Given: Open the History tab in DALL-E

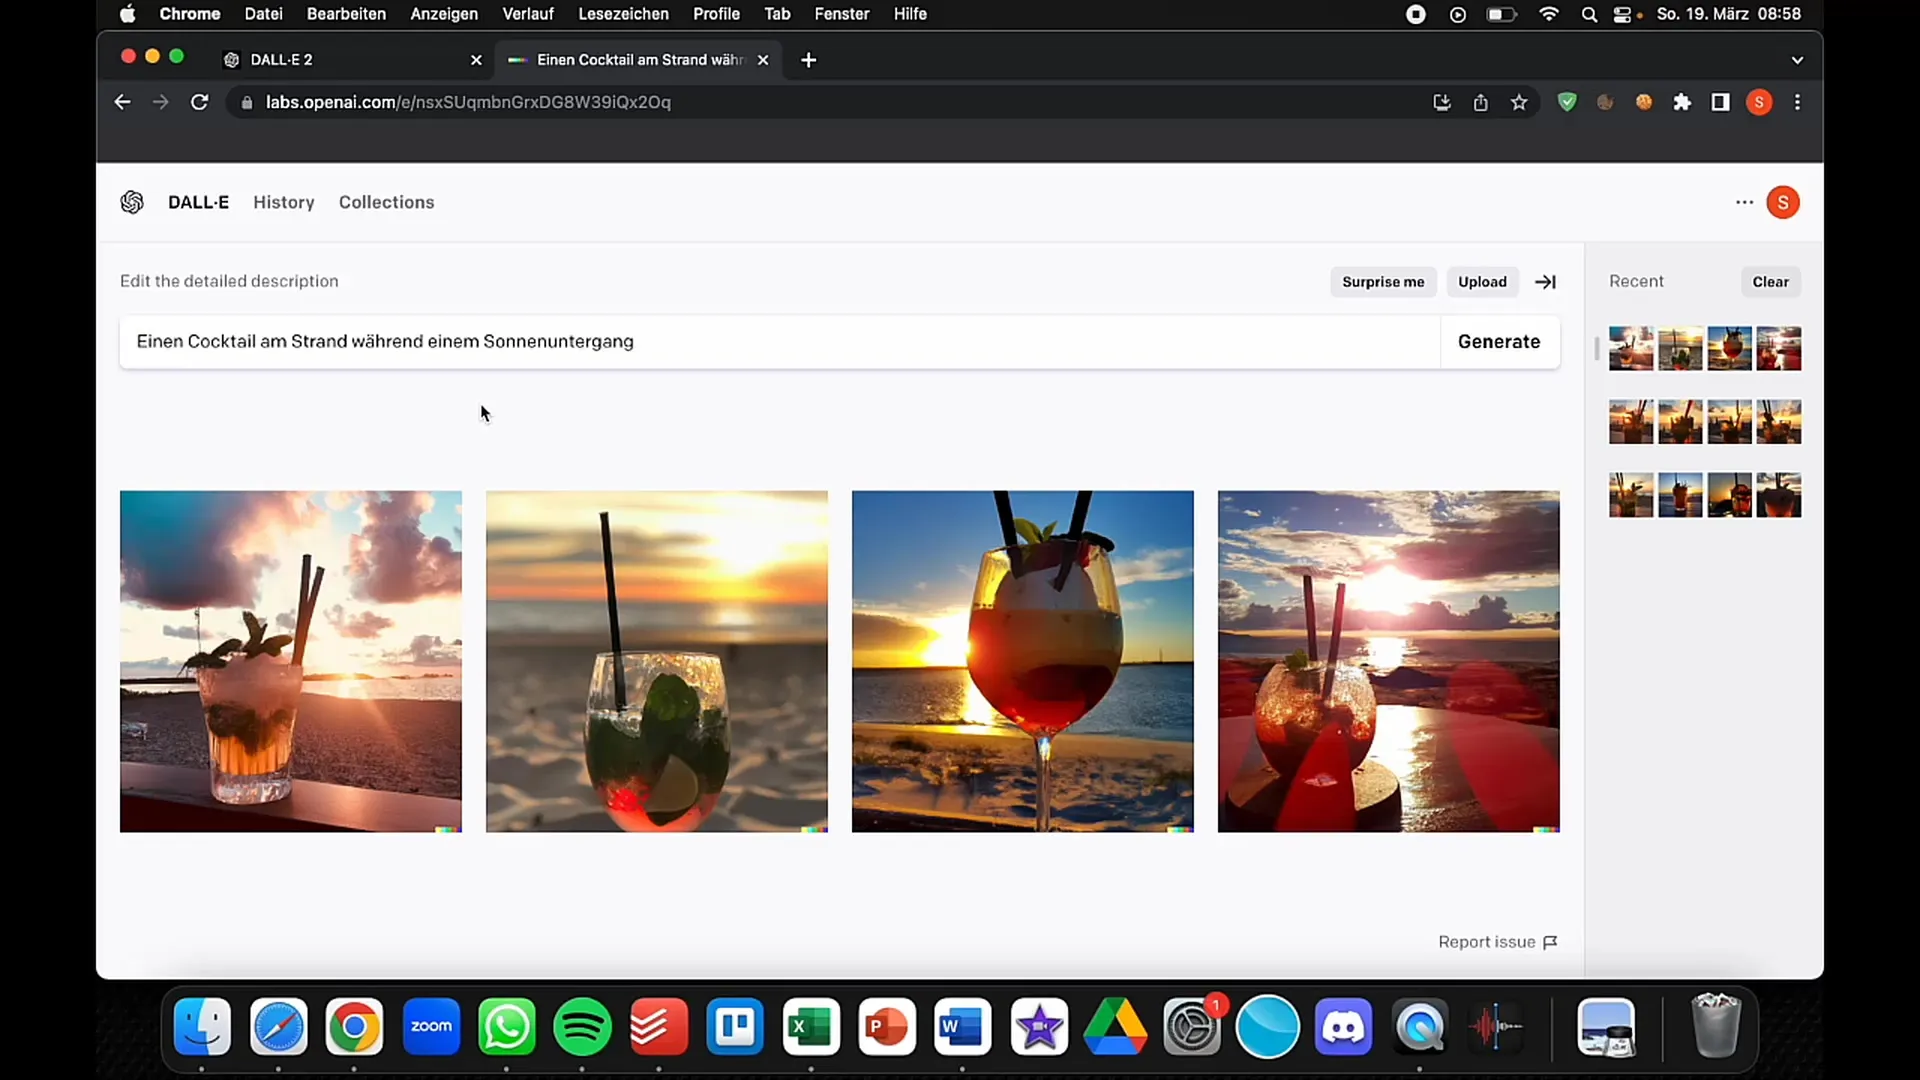Looking at the screenshot, I should tap(284, 202).
